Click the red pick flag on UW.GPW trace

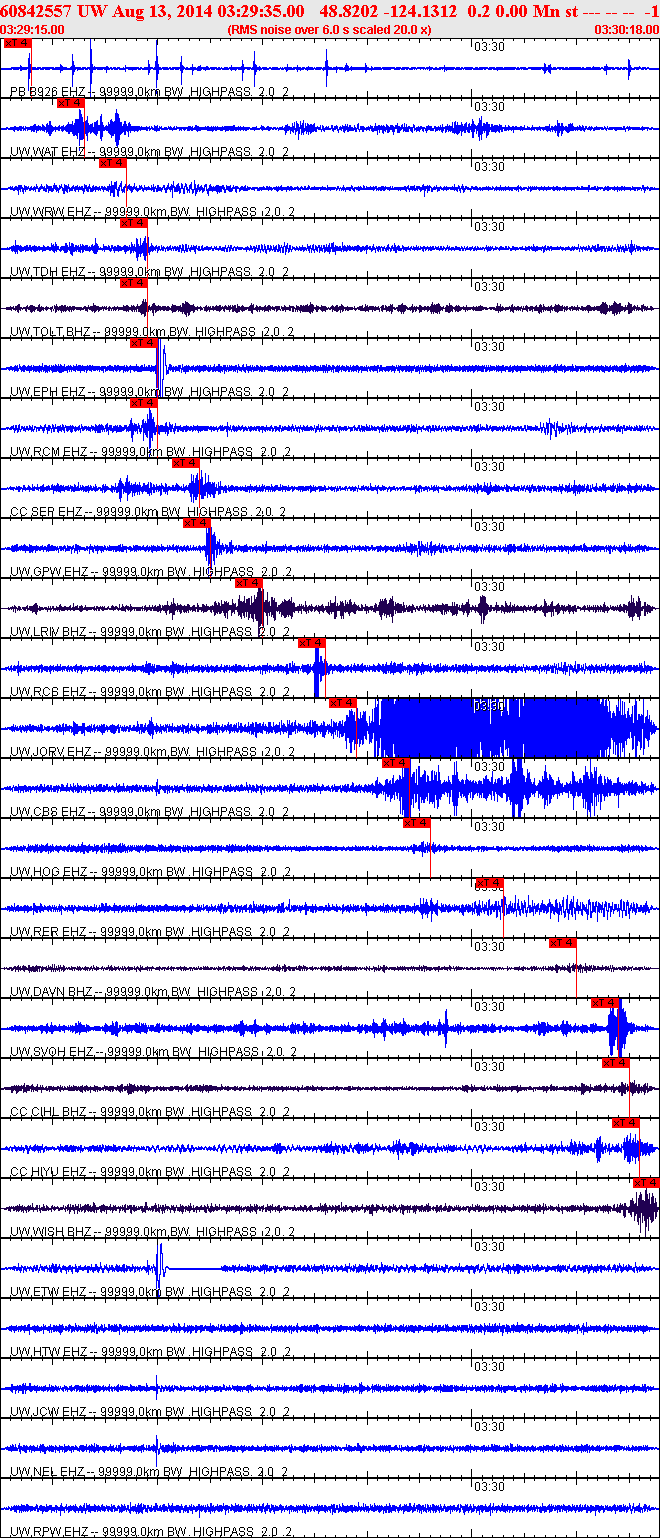click(196, 522)
